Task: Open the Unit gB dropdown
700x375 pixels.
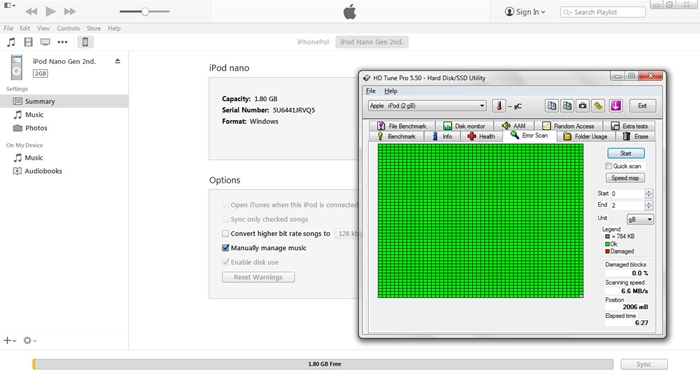Action: pos(640,219)
